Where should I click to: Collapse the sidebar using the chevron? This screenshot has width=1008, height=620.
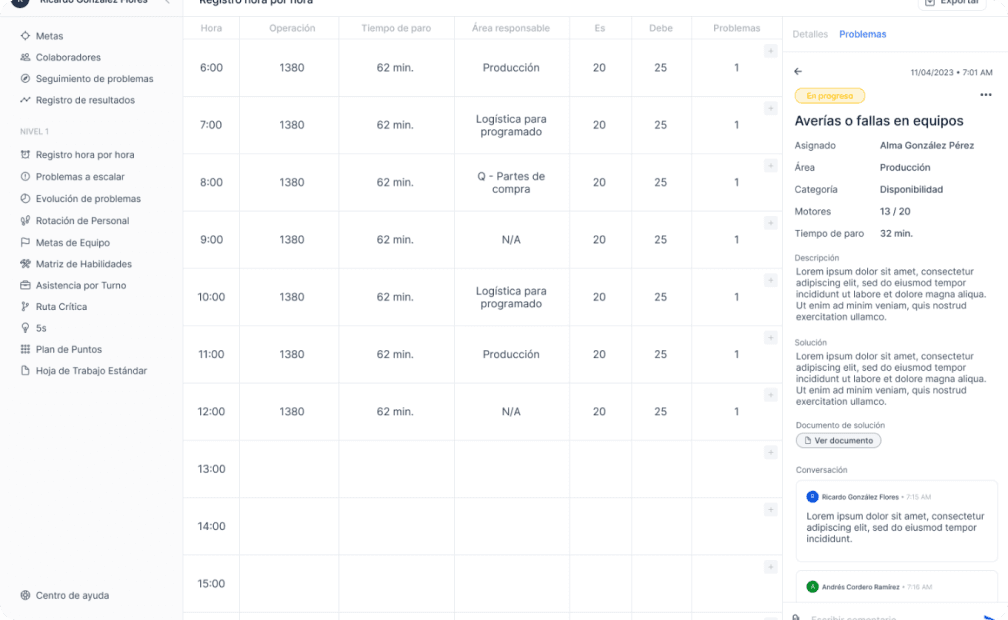point(167,2)
